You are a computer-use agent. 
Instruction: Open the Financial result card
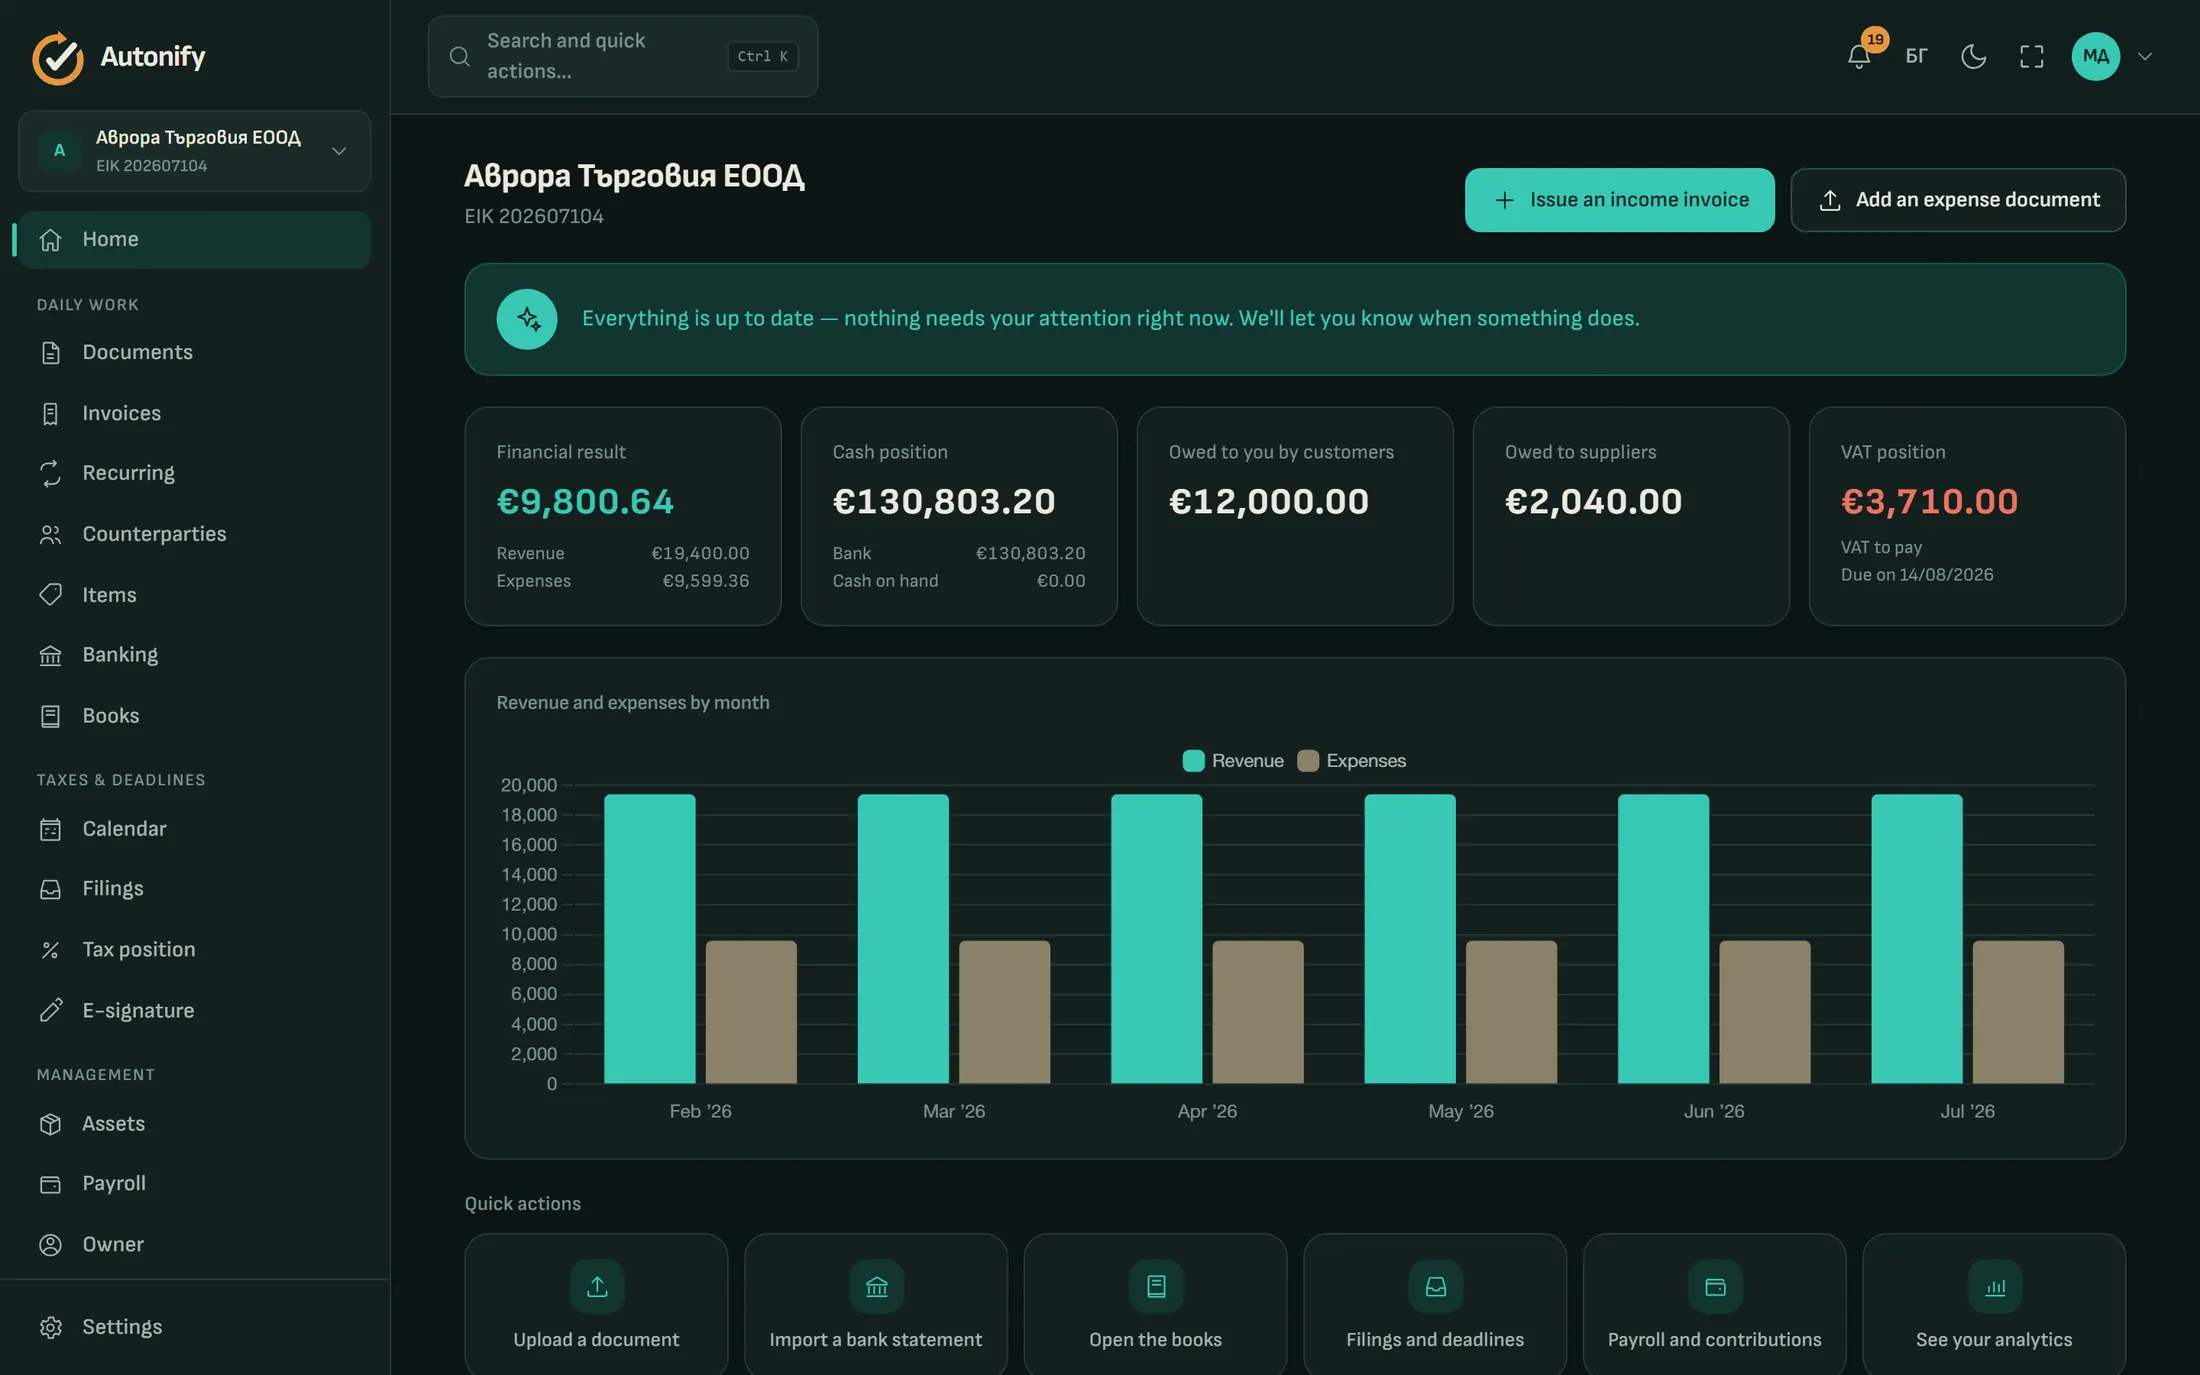(623, 516)
